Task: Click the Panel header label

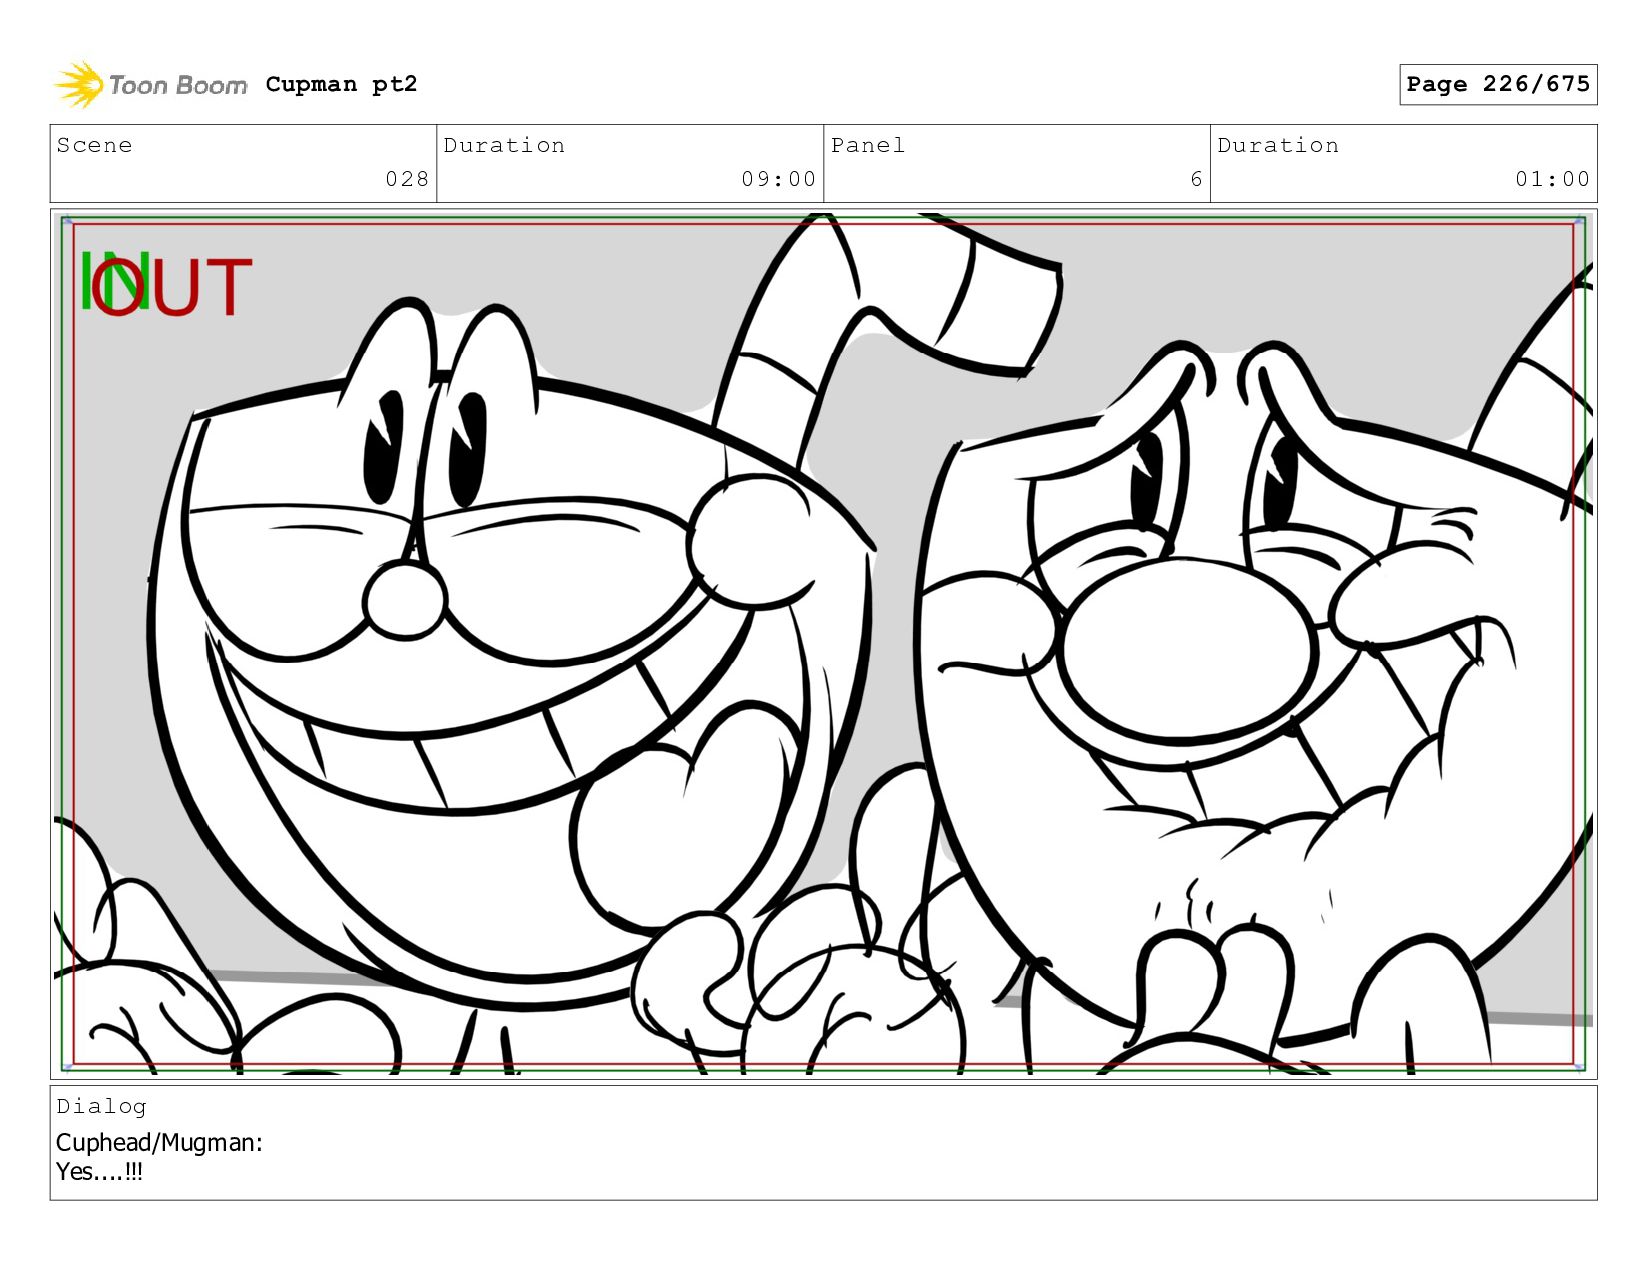Action: point(868,145)
